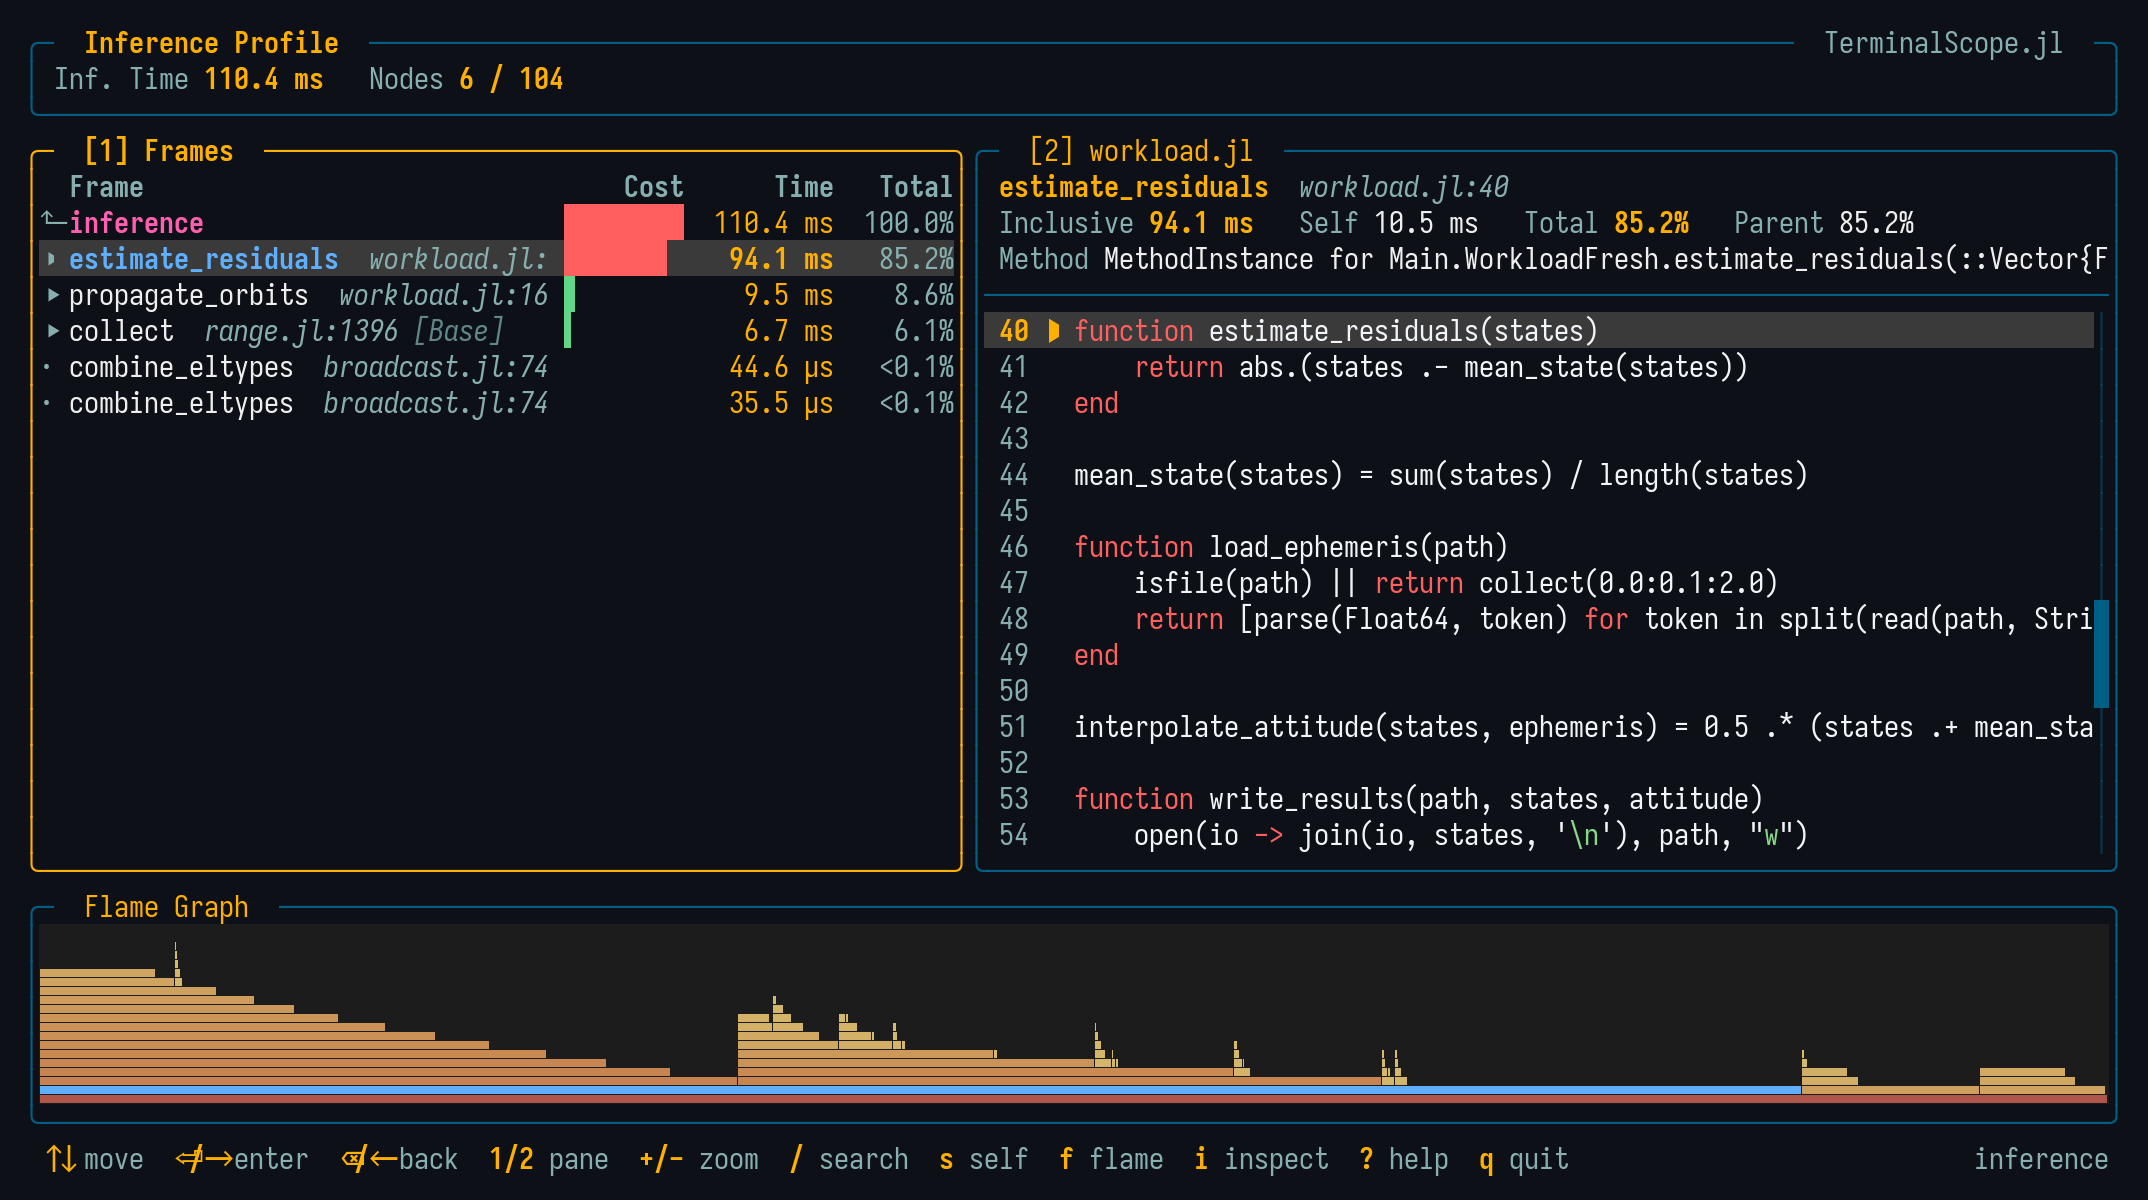Image resolution: width=2148 pixels, height=1200 pixels.
Task: Toggle the f flame shortcut
Action: [x=1111, y=1159]
